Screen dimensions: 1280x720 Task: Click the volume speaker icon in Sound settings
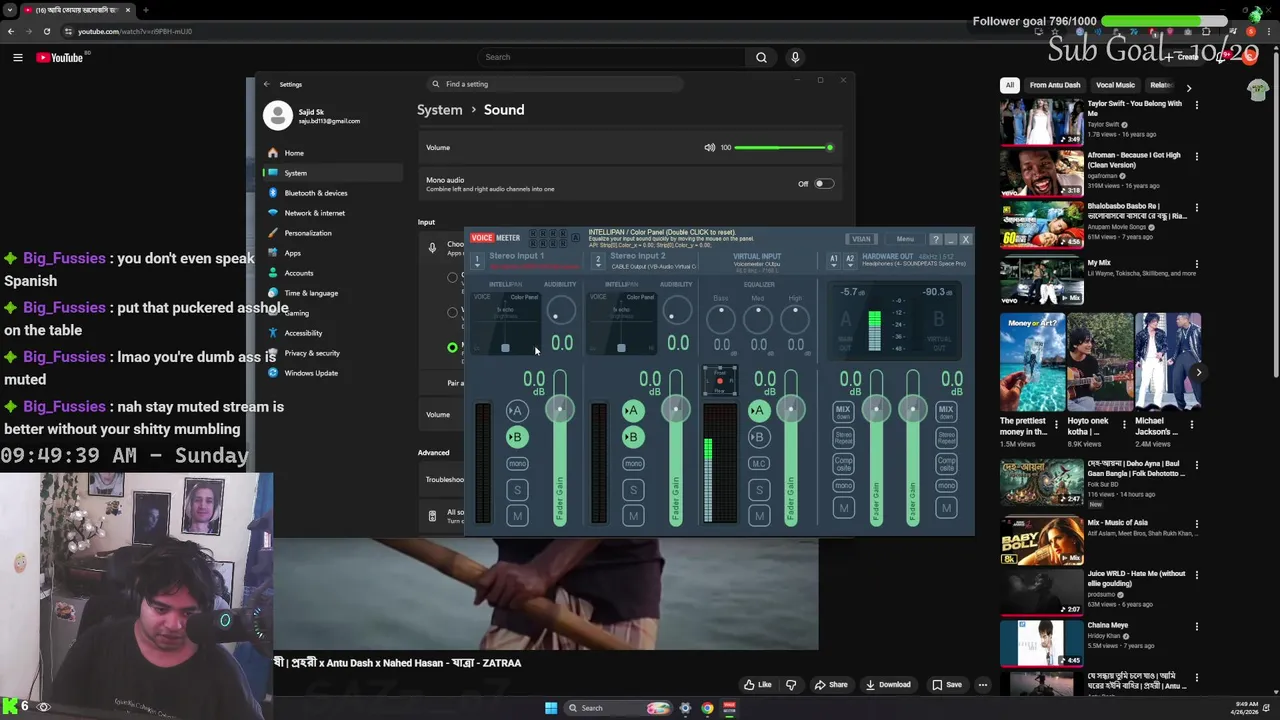pos(710,148)
